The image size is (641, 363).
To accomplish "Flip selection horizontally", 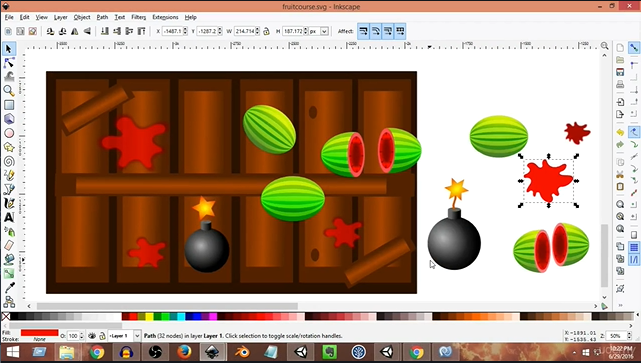I will (x=74, y=31).
